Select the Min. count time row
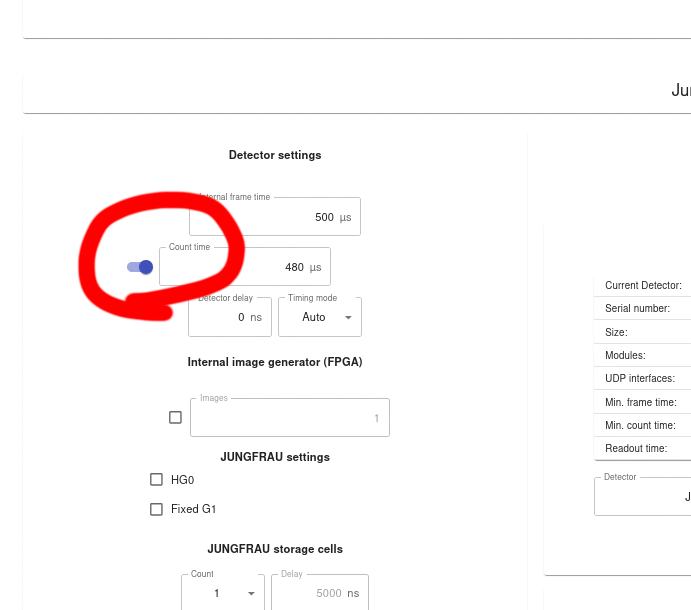Screen dimensions: 691x610 pyautogui.click(x=641, y=425)
